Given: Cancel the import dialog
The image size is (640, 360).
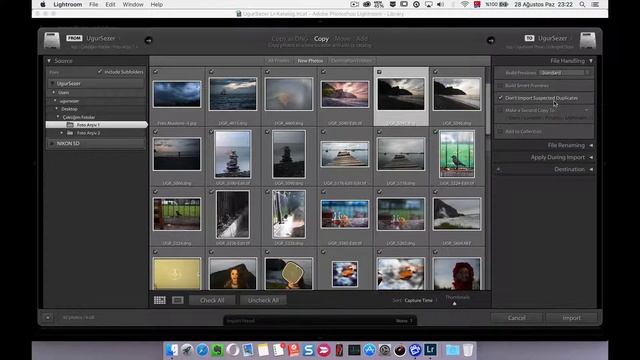Looking at the screenshot, I should click(x=517, y=318).
